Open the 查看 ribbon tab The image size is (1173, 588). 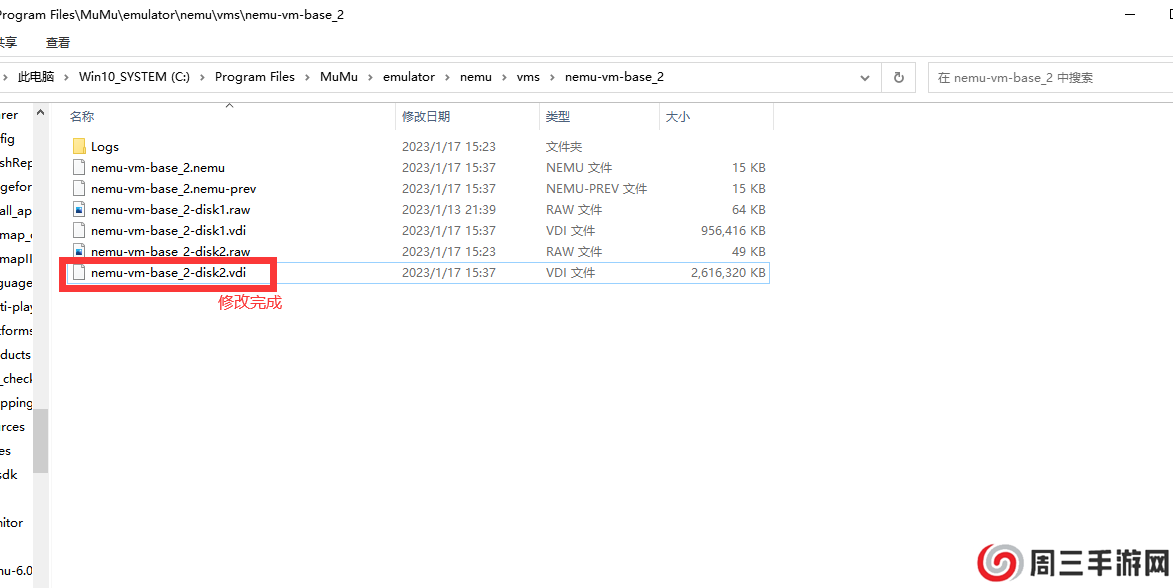tap(58, 43)
